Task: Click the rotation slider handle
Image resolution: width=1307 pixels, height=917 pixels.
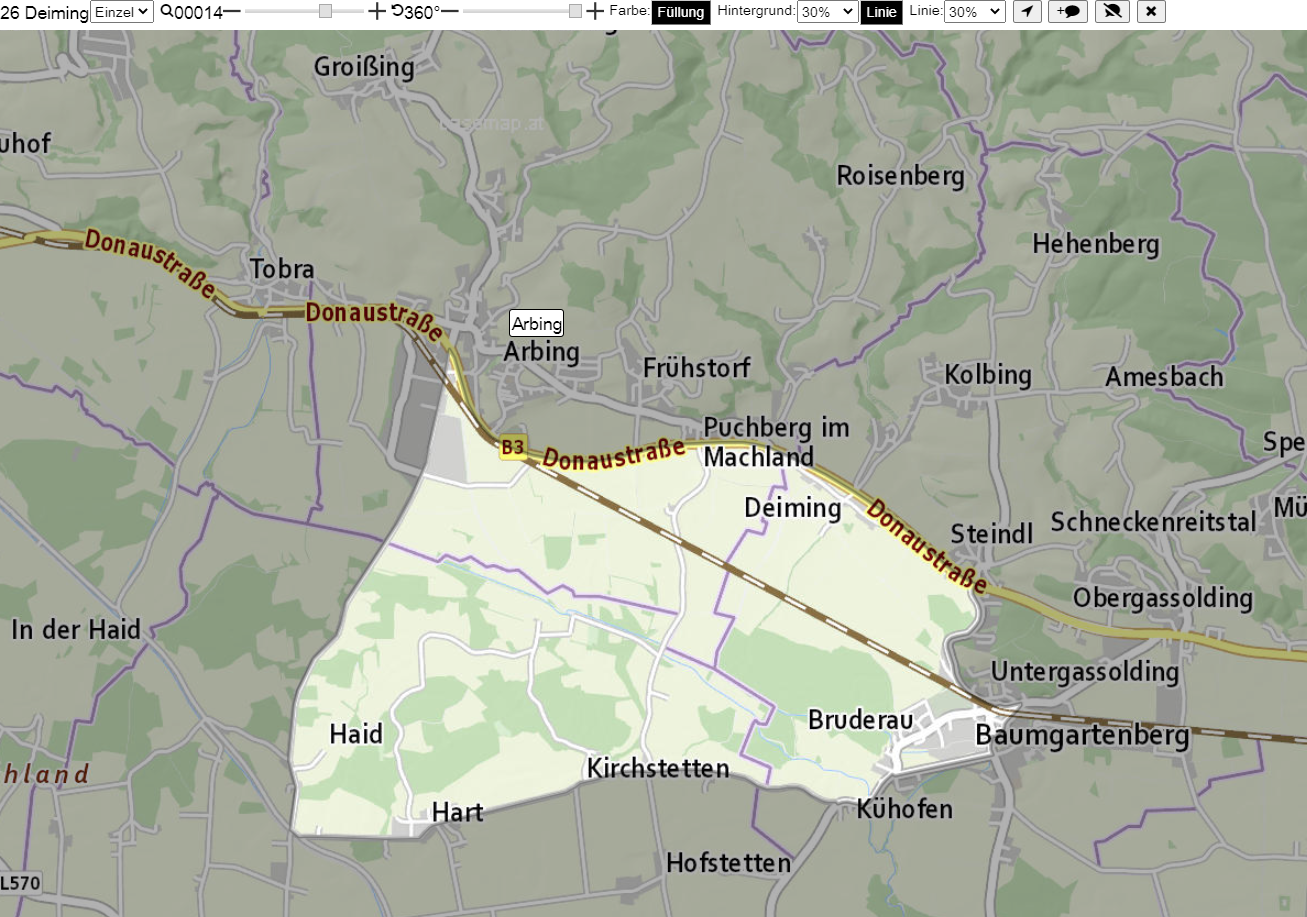Action: 575,11
